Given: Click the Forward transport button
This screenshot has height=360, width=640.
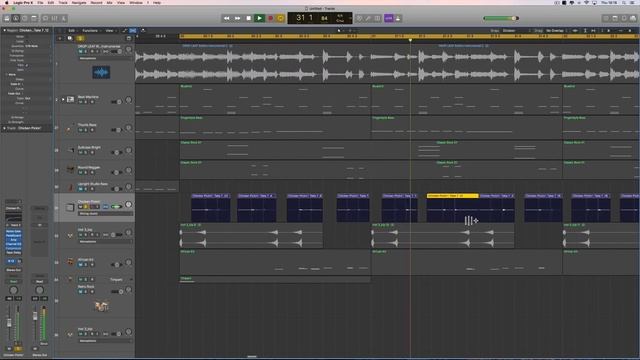Looking at the screenshot, I should pos(238,18).
